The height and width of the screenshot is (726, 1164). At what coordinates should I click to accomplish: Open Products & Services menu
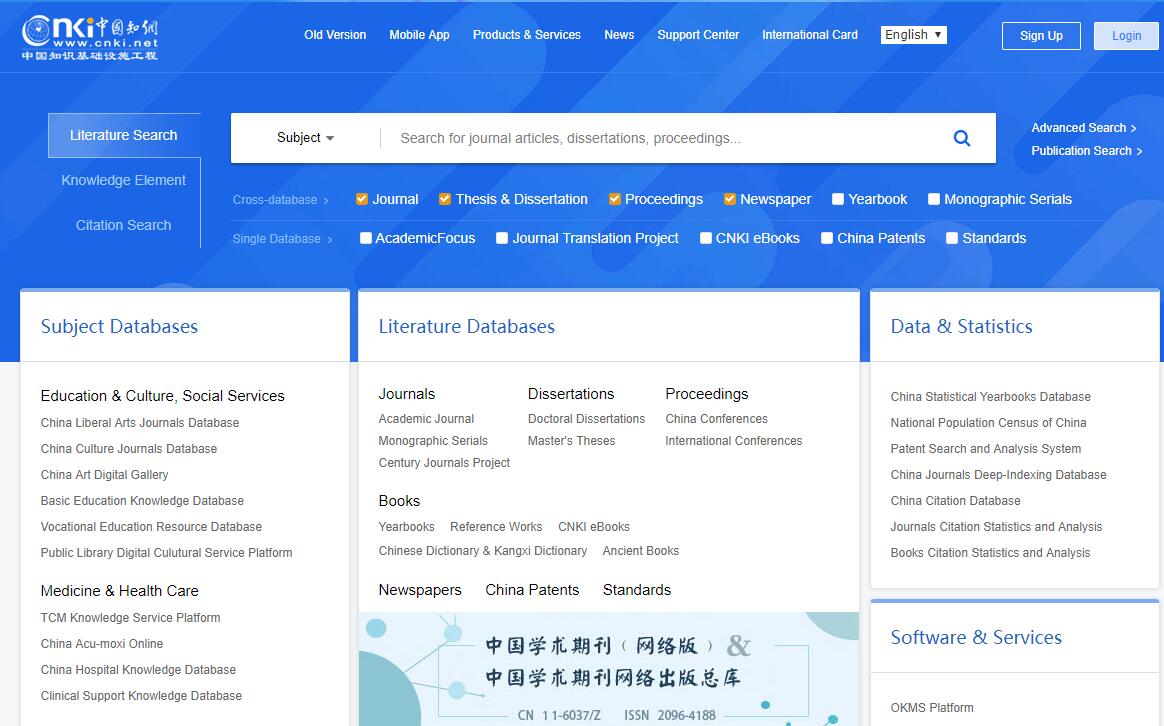[x=526, y=35]
